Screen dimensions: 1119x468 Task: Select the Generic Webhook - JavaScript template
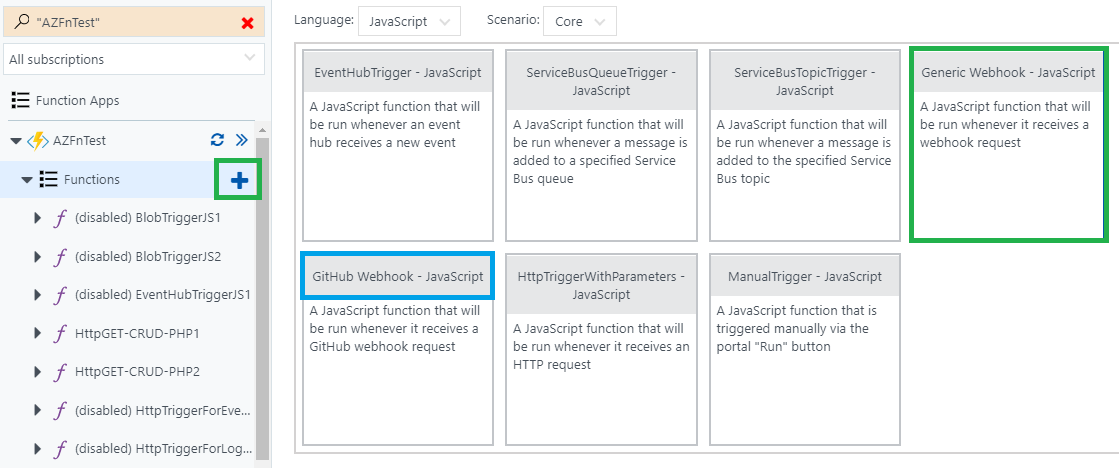pos(1008,145)
